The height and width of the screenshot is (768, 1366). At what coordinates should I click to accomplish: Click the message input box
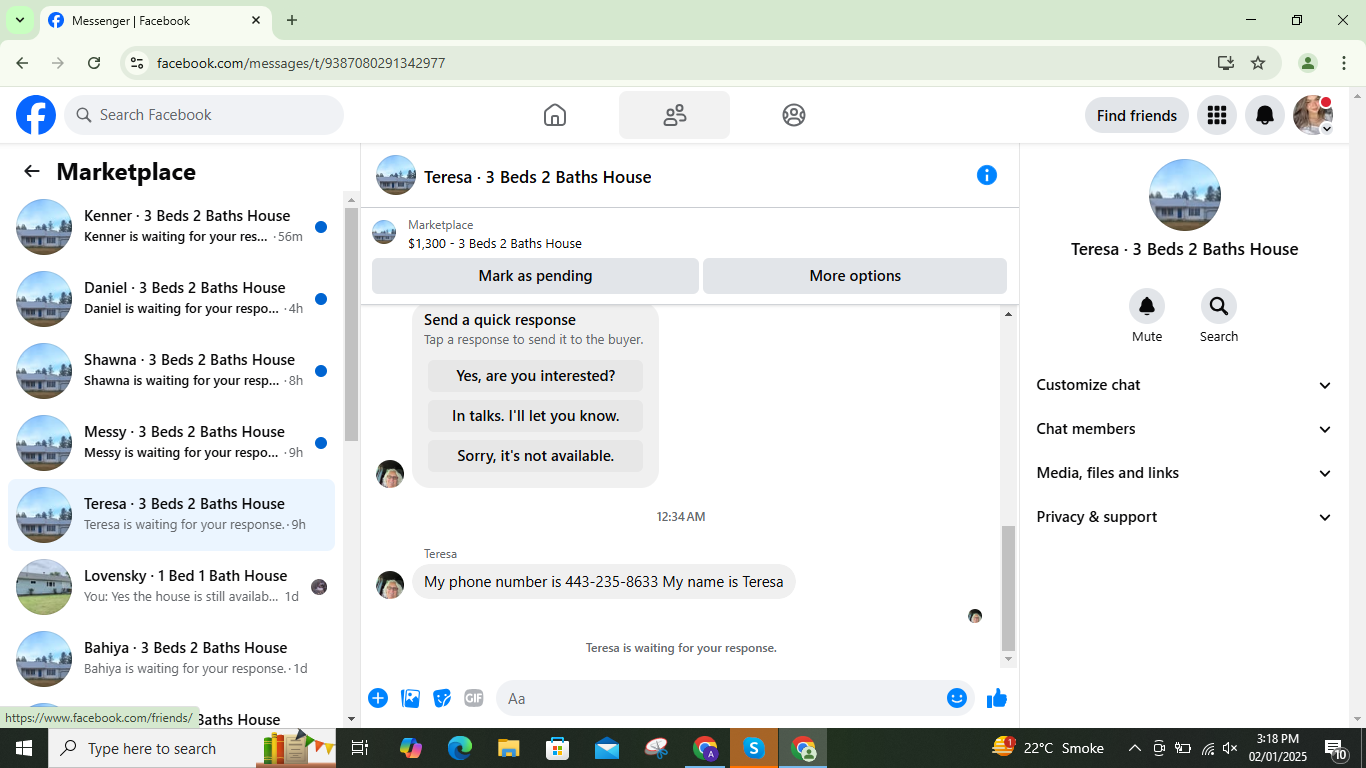pos(735,698)
